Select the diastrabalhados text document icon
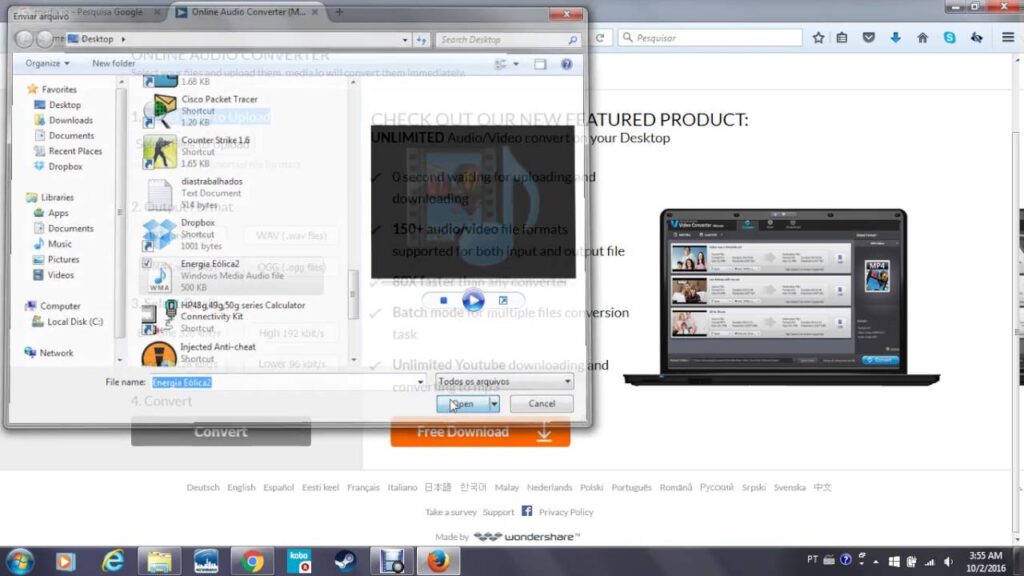This screenshot has height=576, width=1024. (159, 193)
